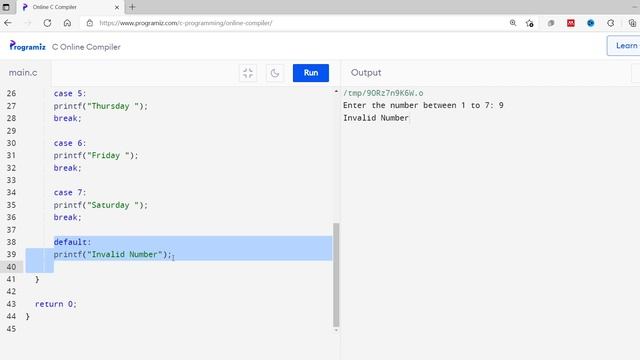
Task: Select the Online C Compiler browser tab
Action: point(70,7)
